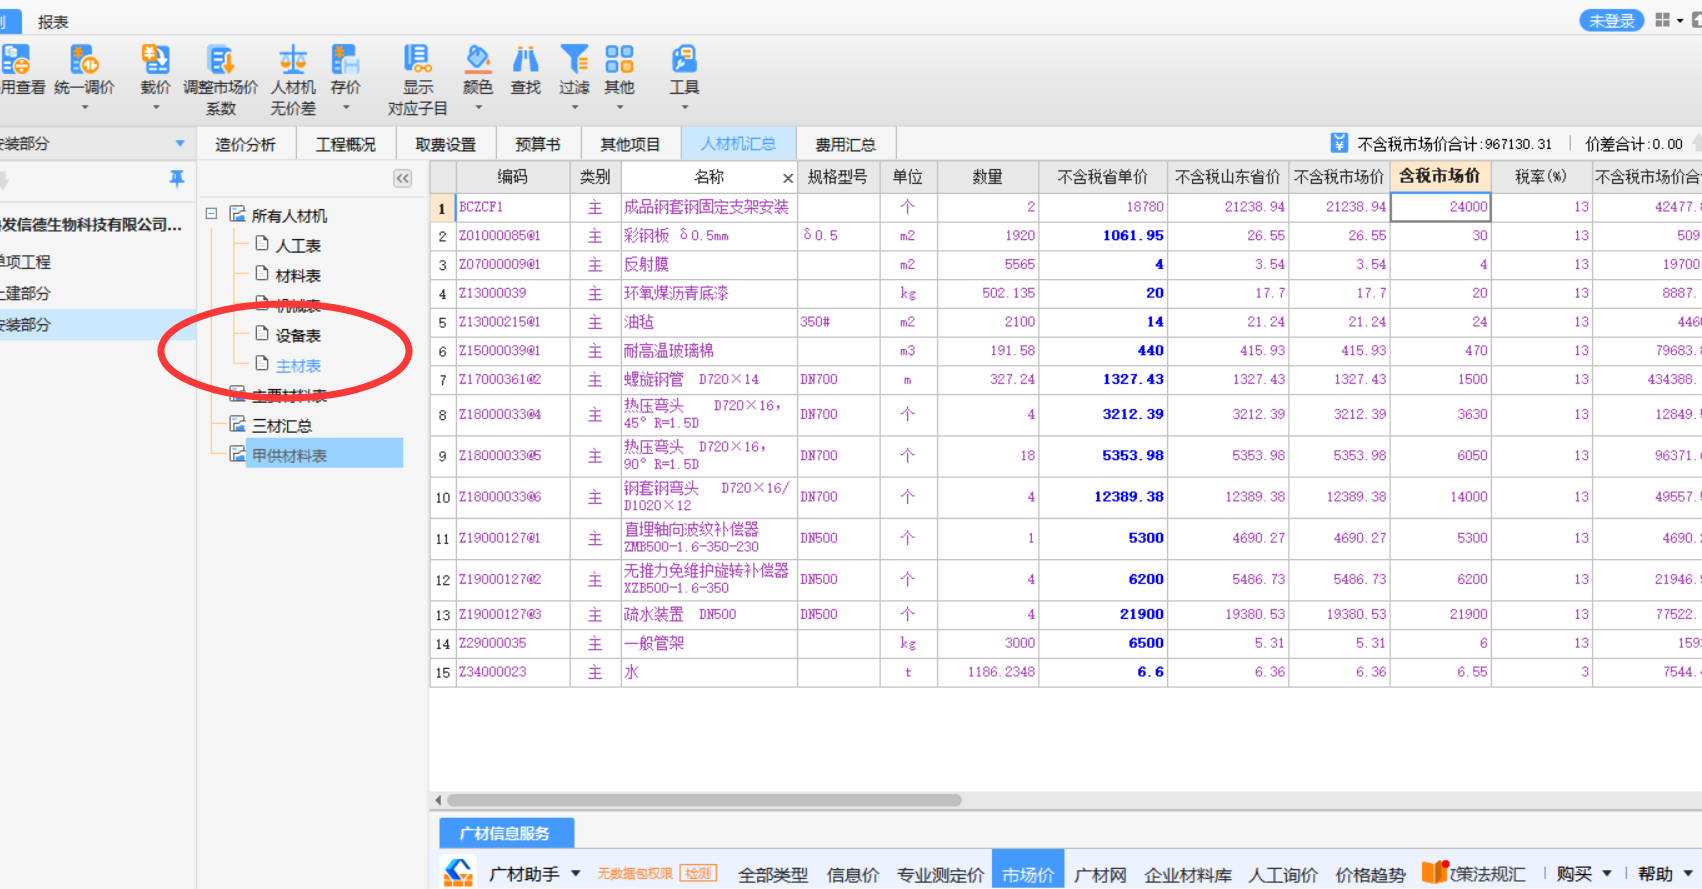Close the 名称 column filter X

pos(788,178)
